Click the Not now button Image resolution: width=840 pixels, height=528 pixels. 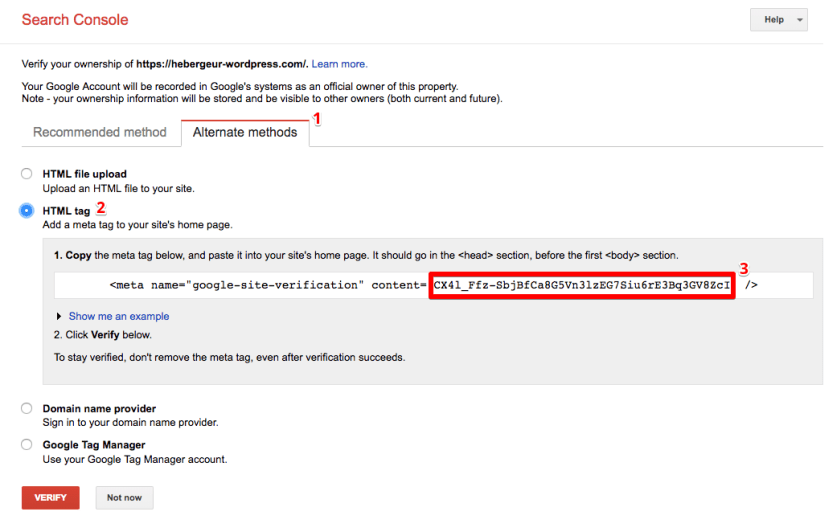coord(124,497)
